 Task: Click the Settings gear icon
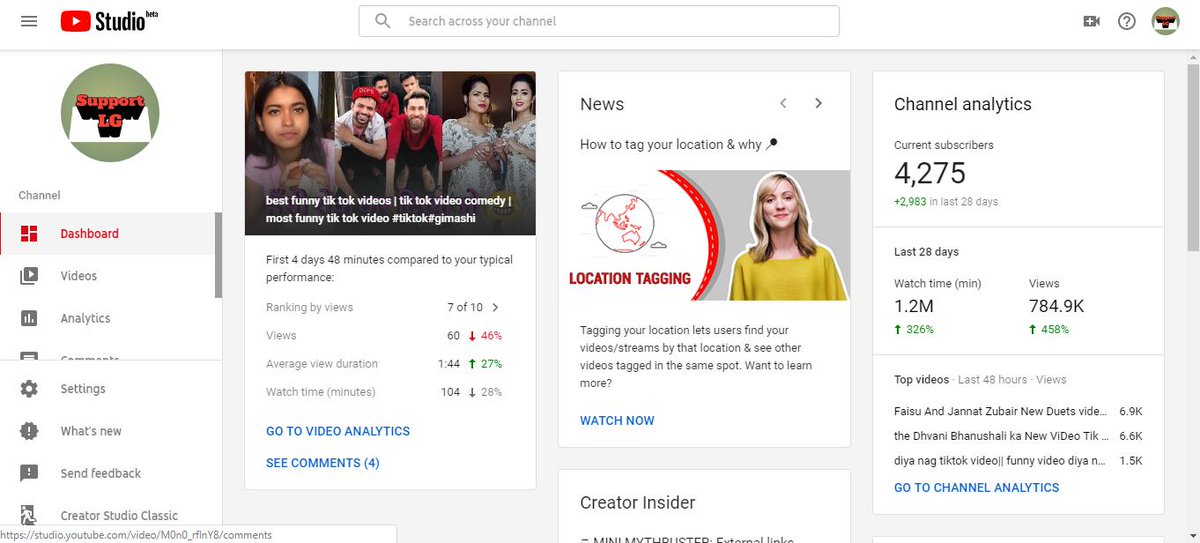point(29,389)
